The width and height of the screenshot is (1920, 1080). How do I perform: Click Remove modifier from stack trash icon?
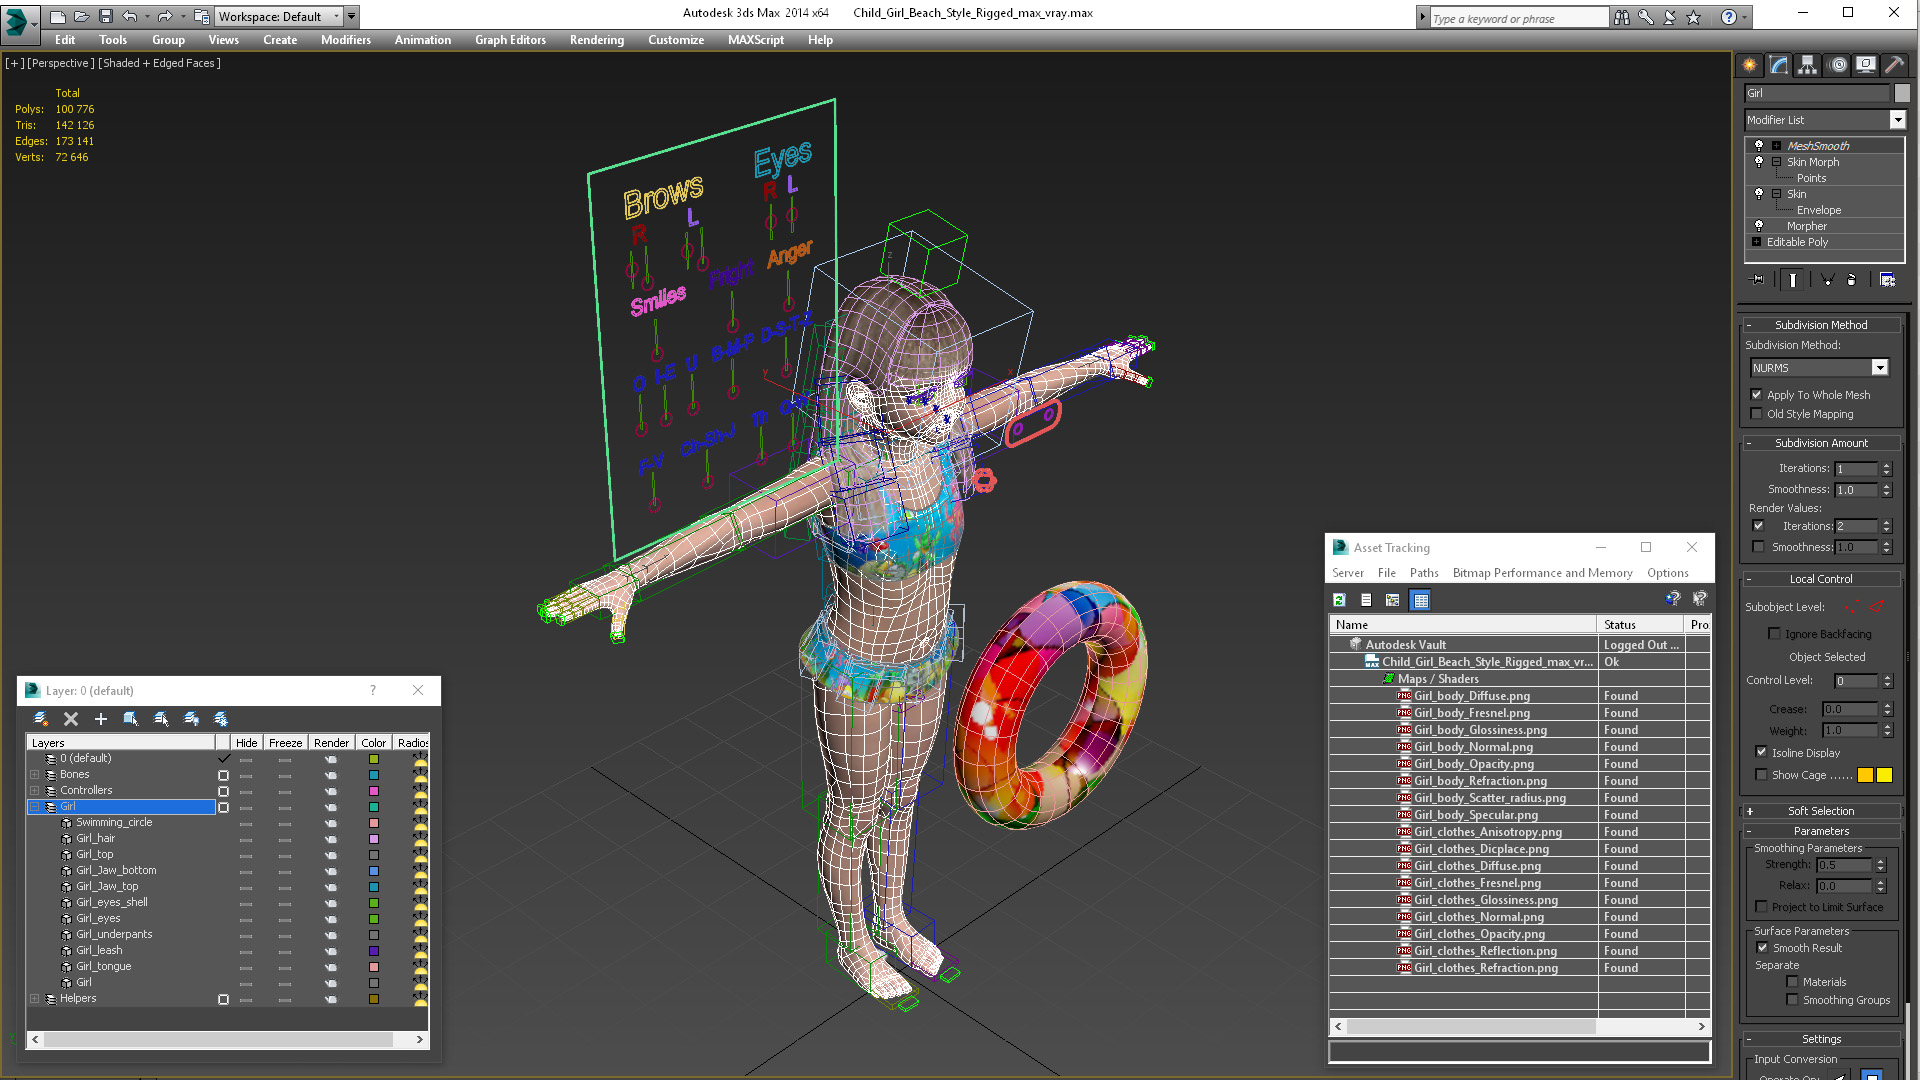(1851, 280)
